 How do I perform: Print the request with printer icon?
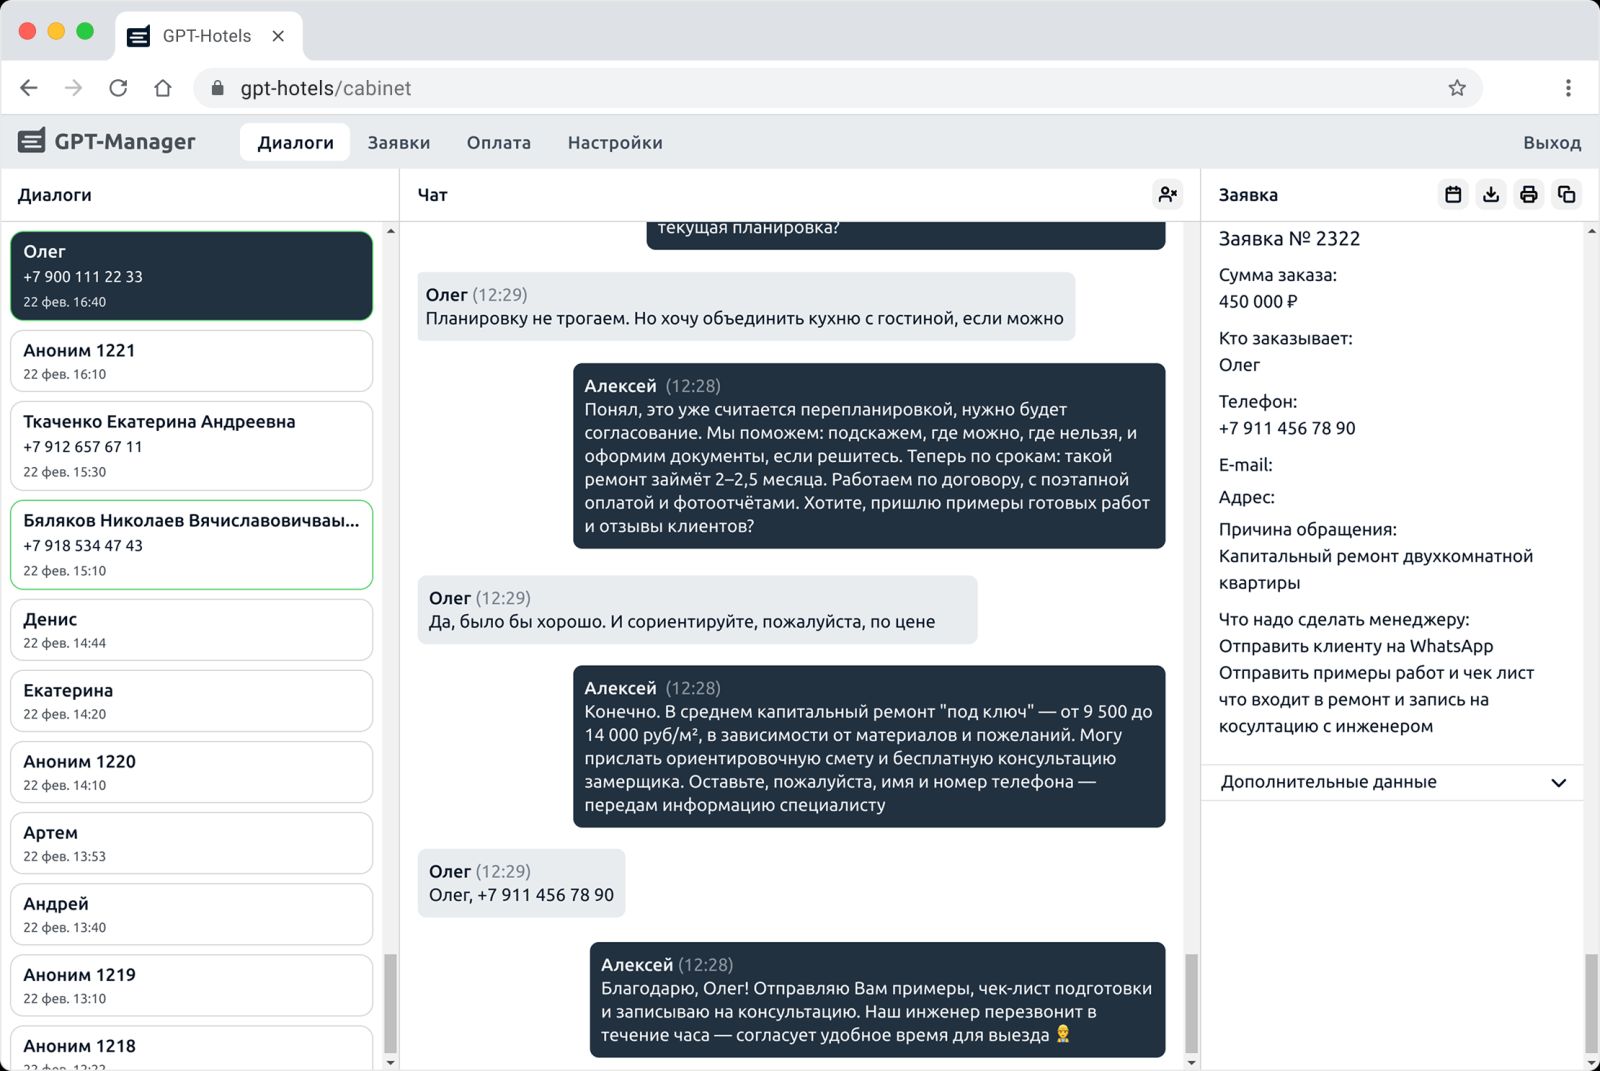click(x=1528, y=195)
